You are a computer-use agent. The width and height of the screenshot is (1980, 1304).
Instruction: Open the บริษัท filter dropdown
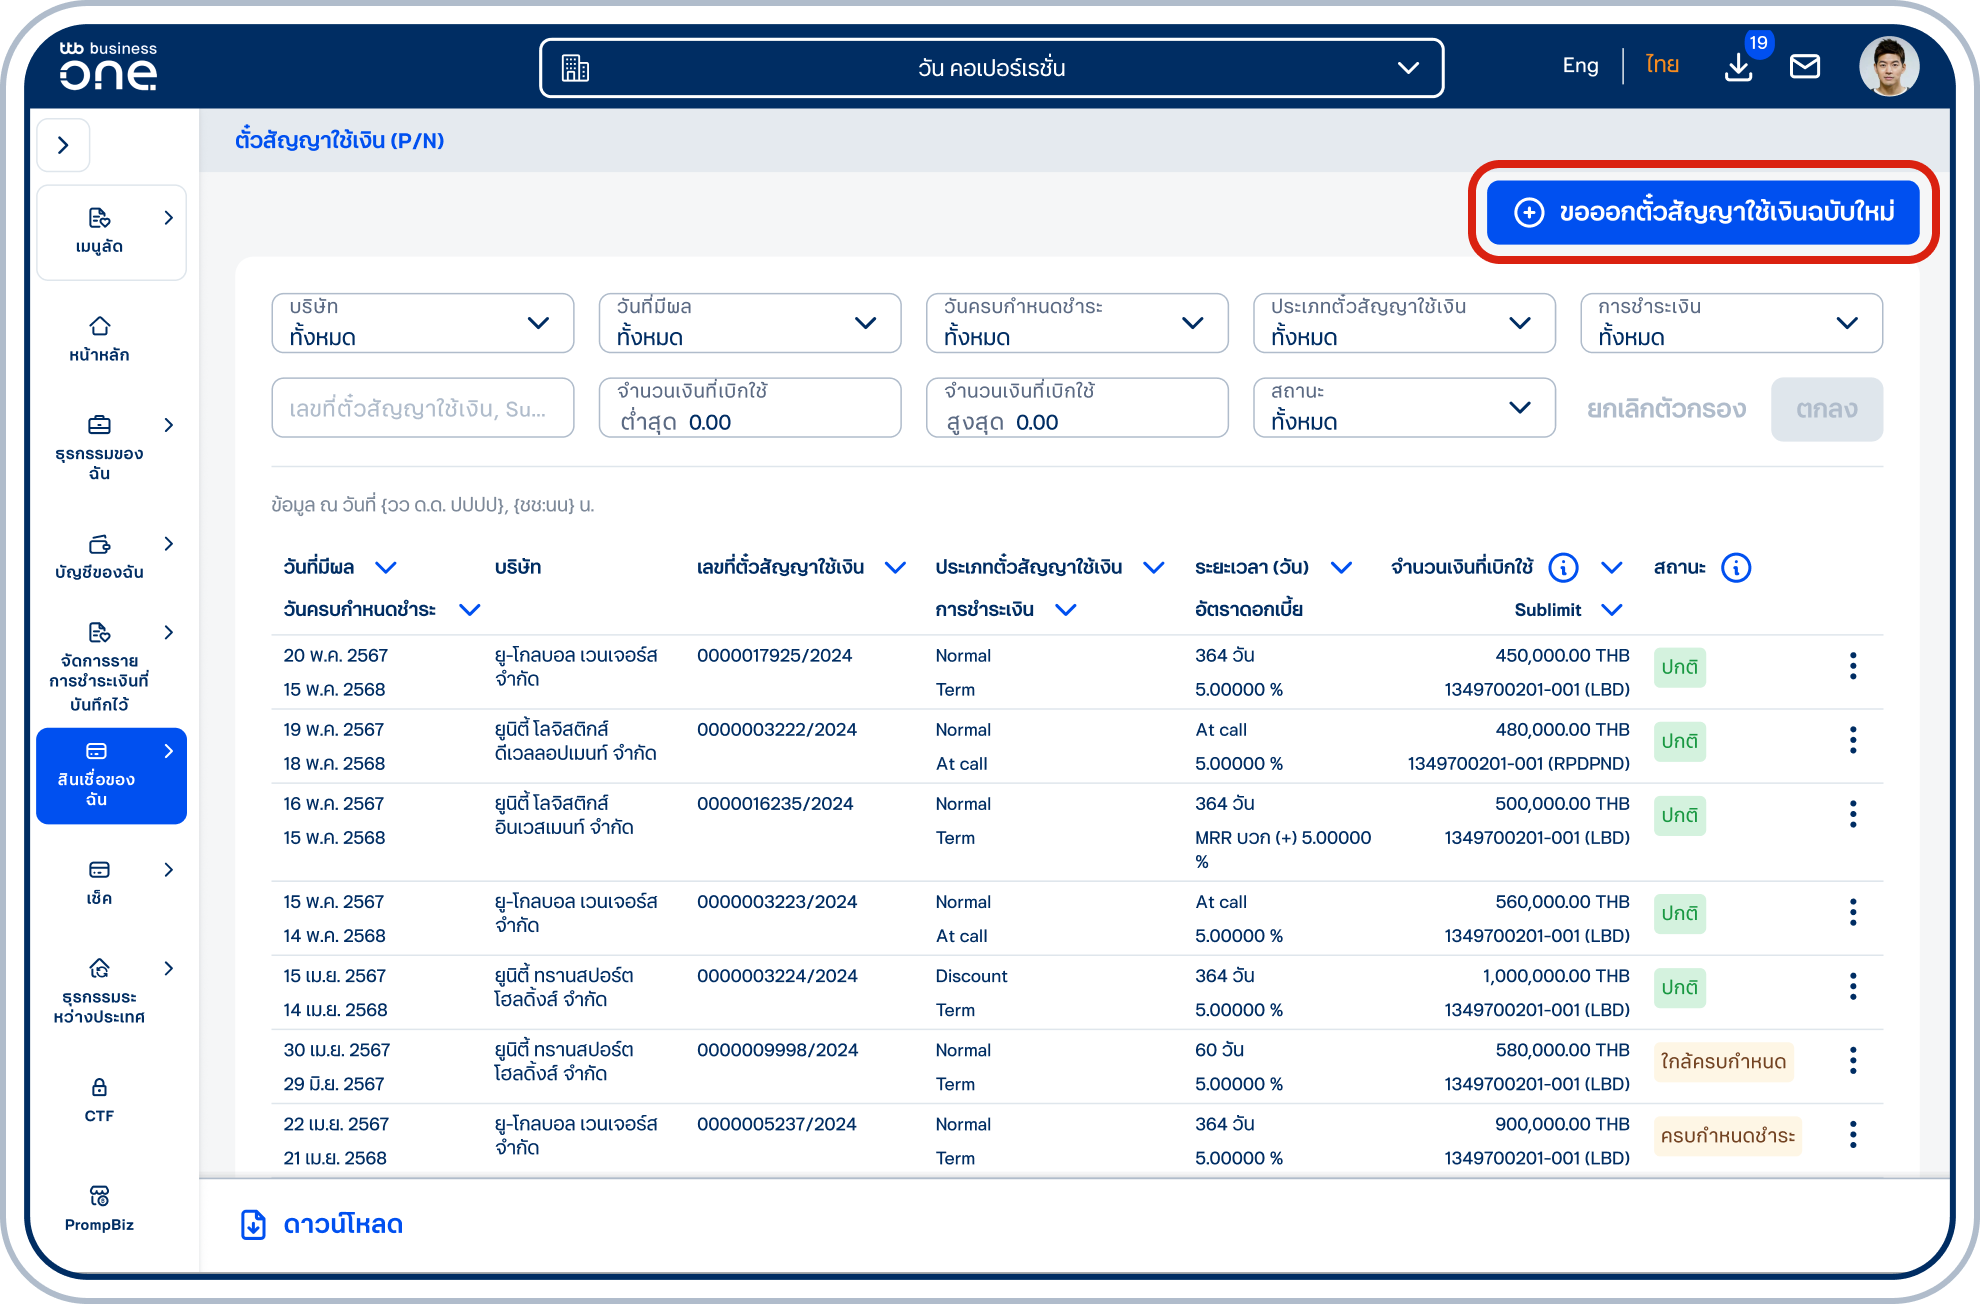point(423,323)
